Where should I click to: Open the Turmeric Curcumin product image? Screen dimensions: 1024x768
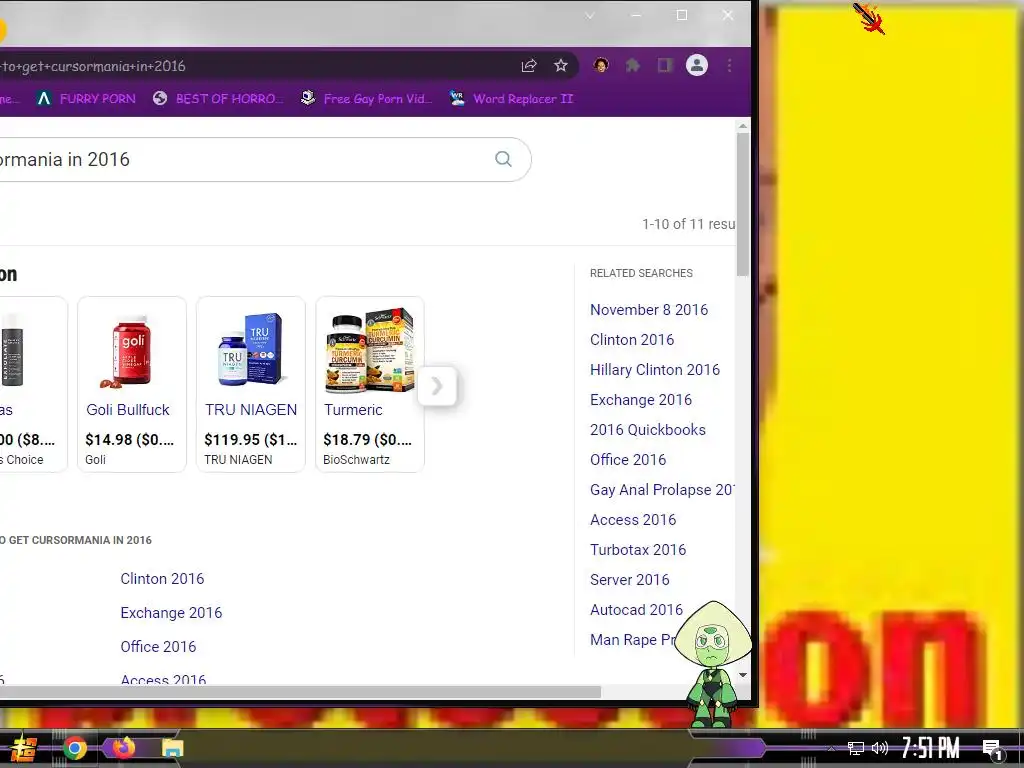pos(370,350)
